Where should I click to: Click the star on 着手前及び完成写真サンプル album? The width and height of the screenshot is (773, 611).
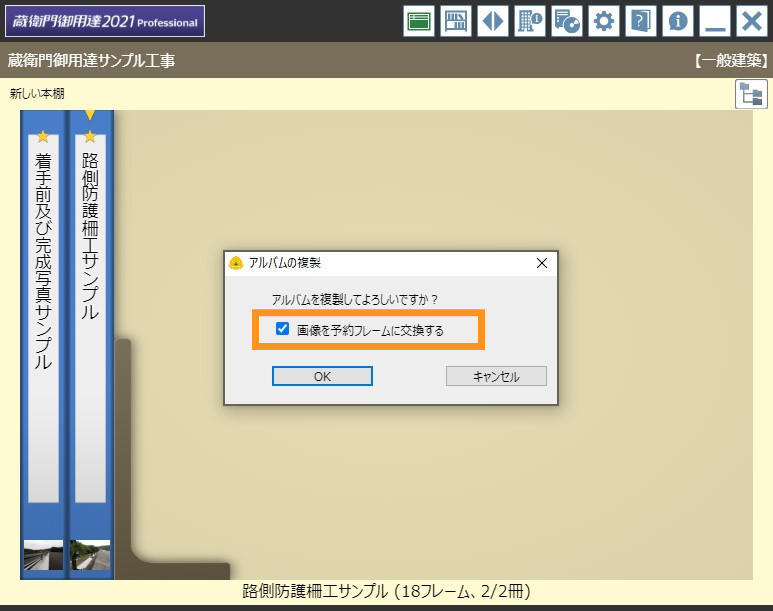pos(43,137)
